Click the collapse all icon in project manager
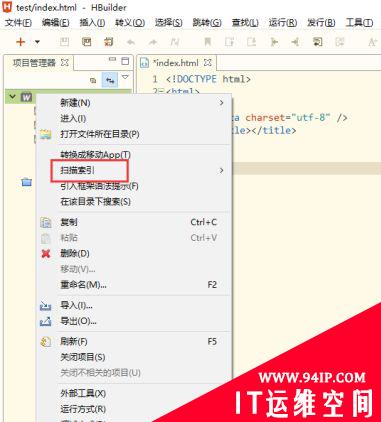 [x=93, y=80]
